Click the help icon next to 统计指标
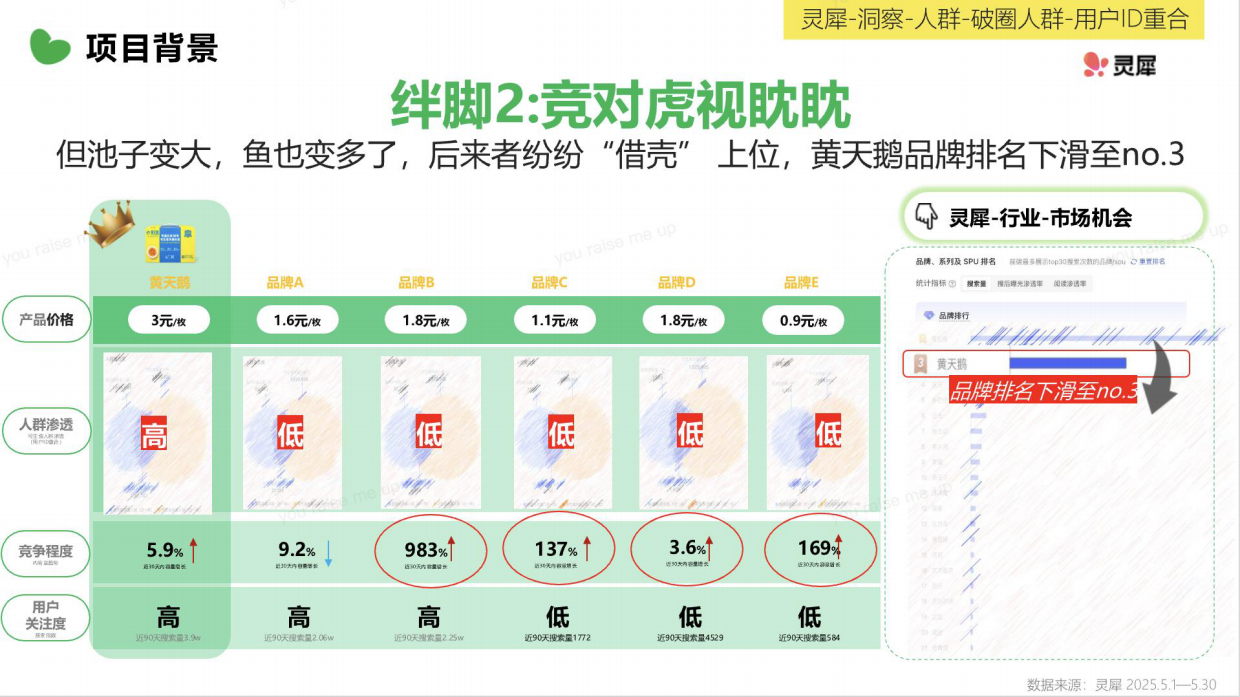Viewport: 1240px width, 697px height. tap(952, 284)
